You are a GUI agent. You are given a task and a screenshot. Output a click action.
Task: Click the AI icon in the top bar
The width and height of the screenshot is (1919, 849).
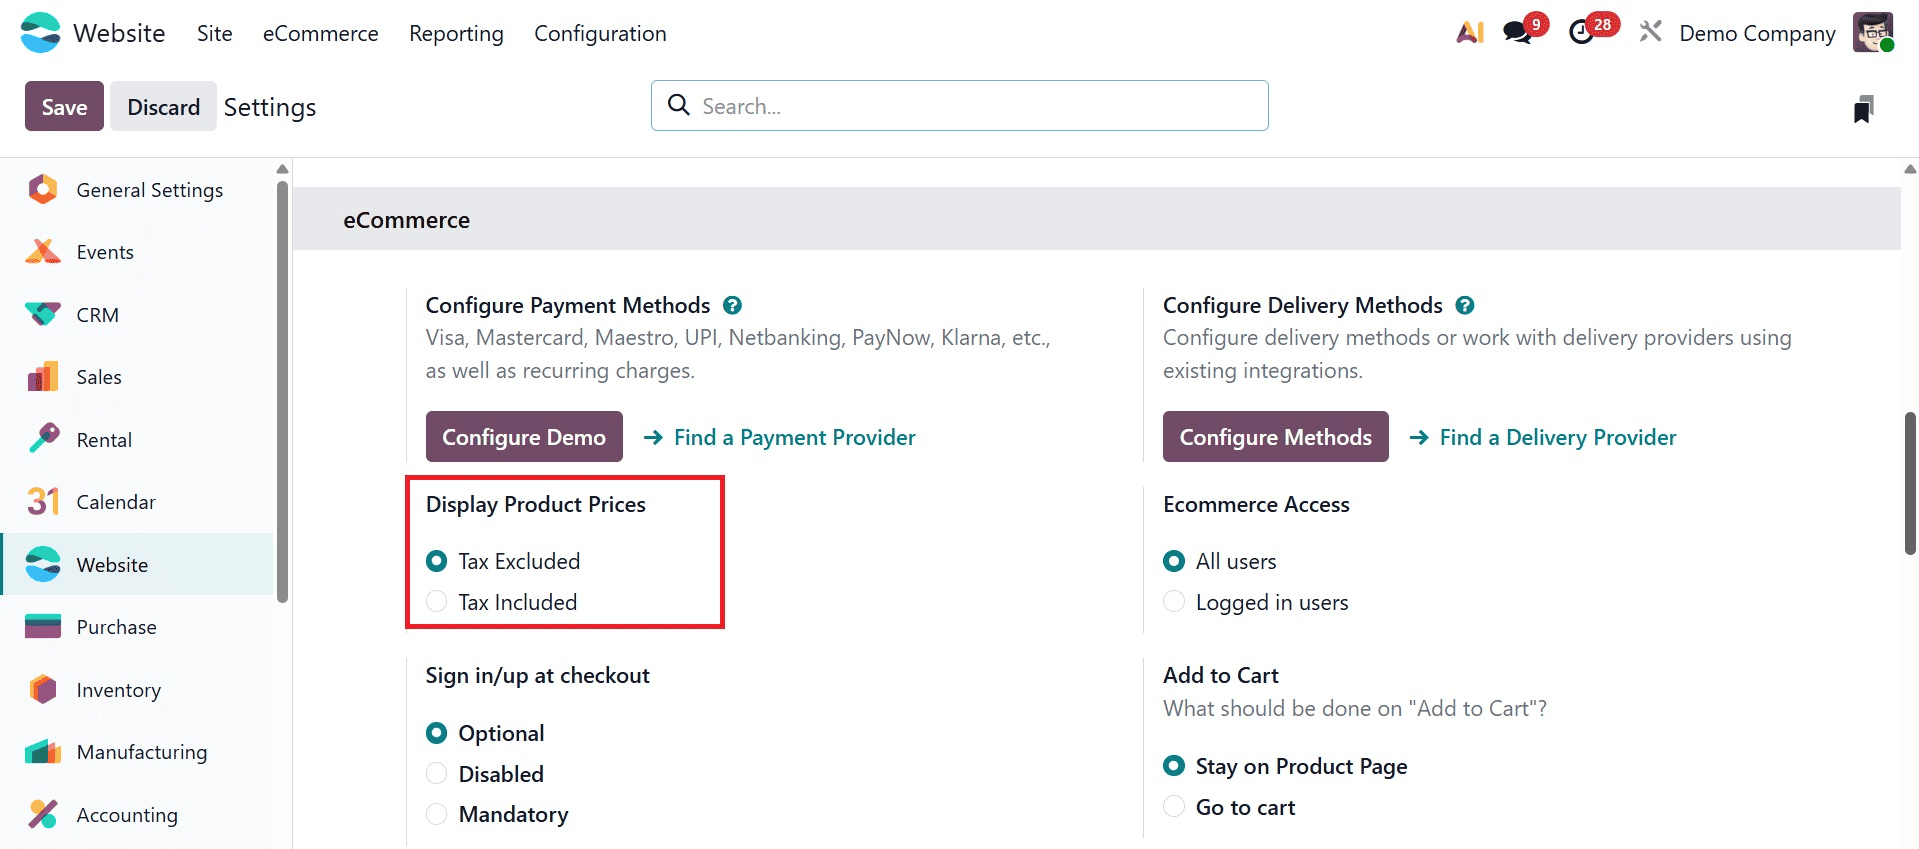coord(1468,32)
